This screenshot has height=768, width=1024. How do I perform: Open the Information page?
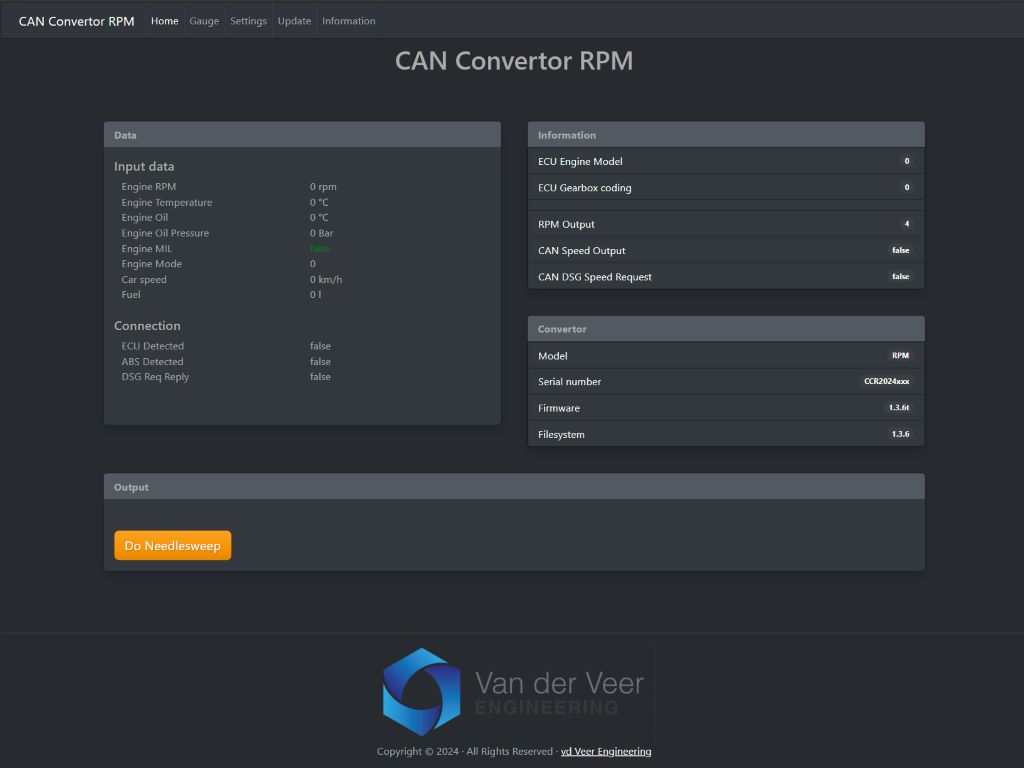point(348,20)
